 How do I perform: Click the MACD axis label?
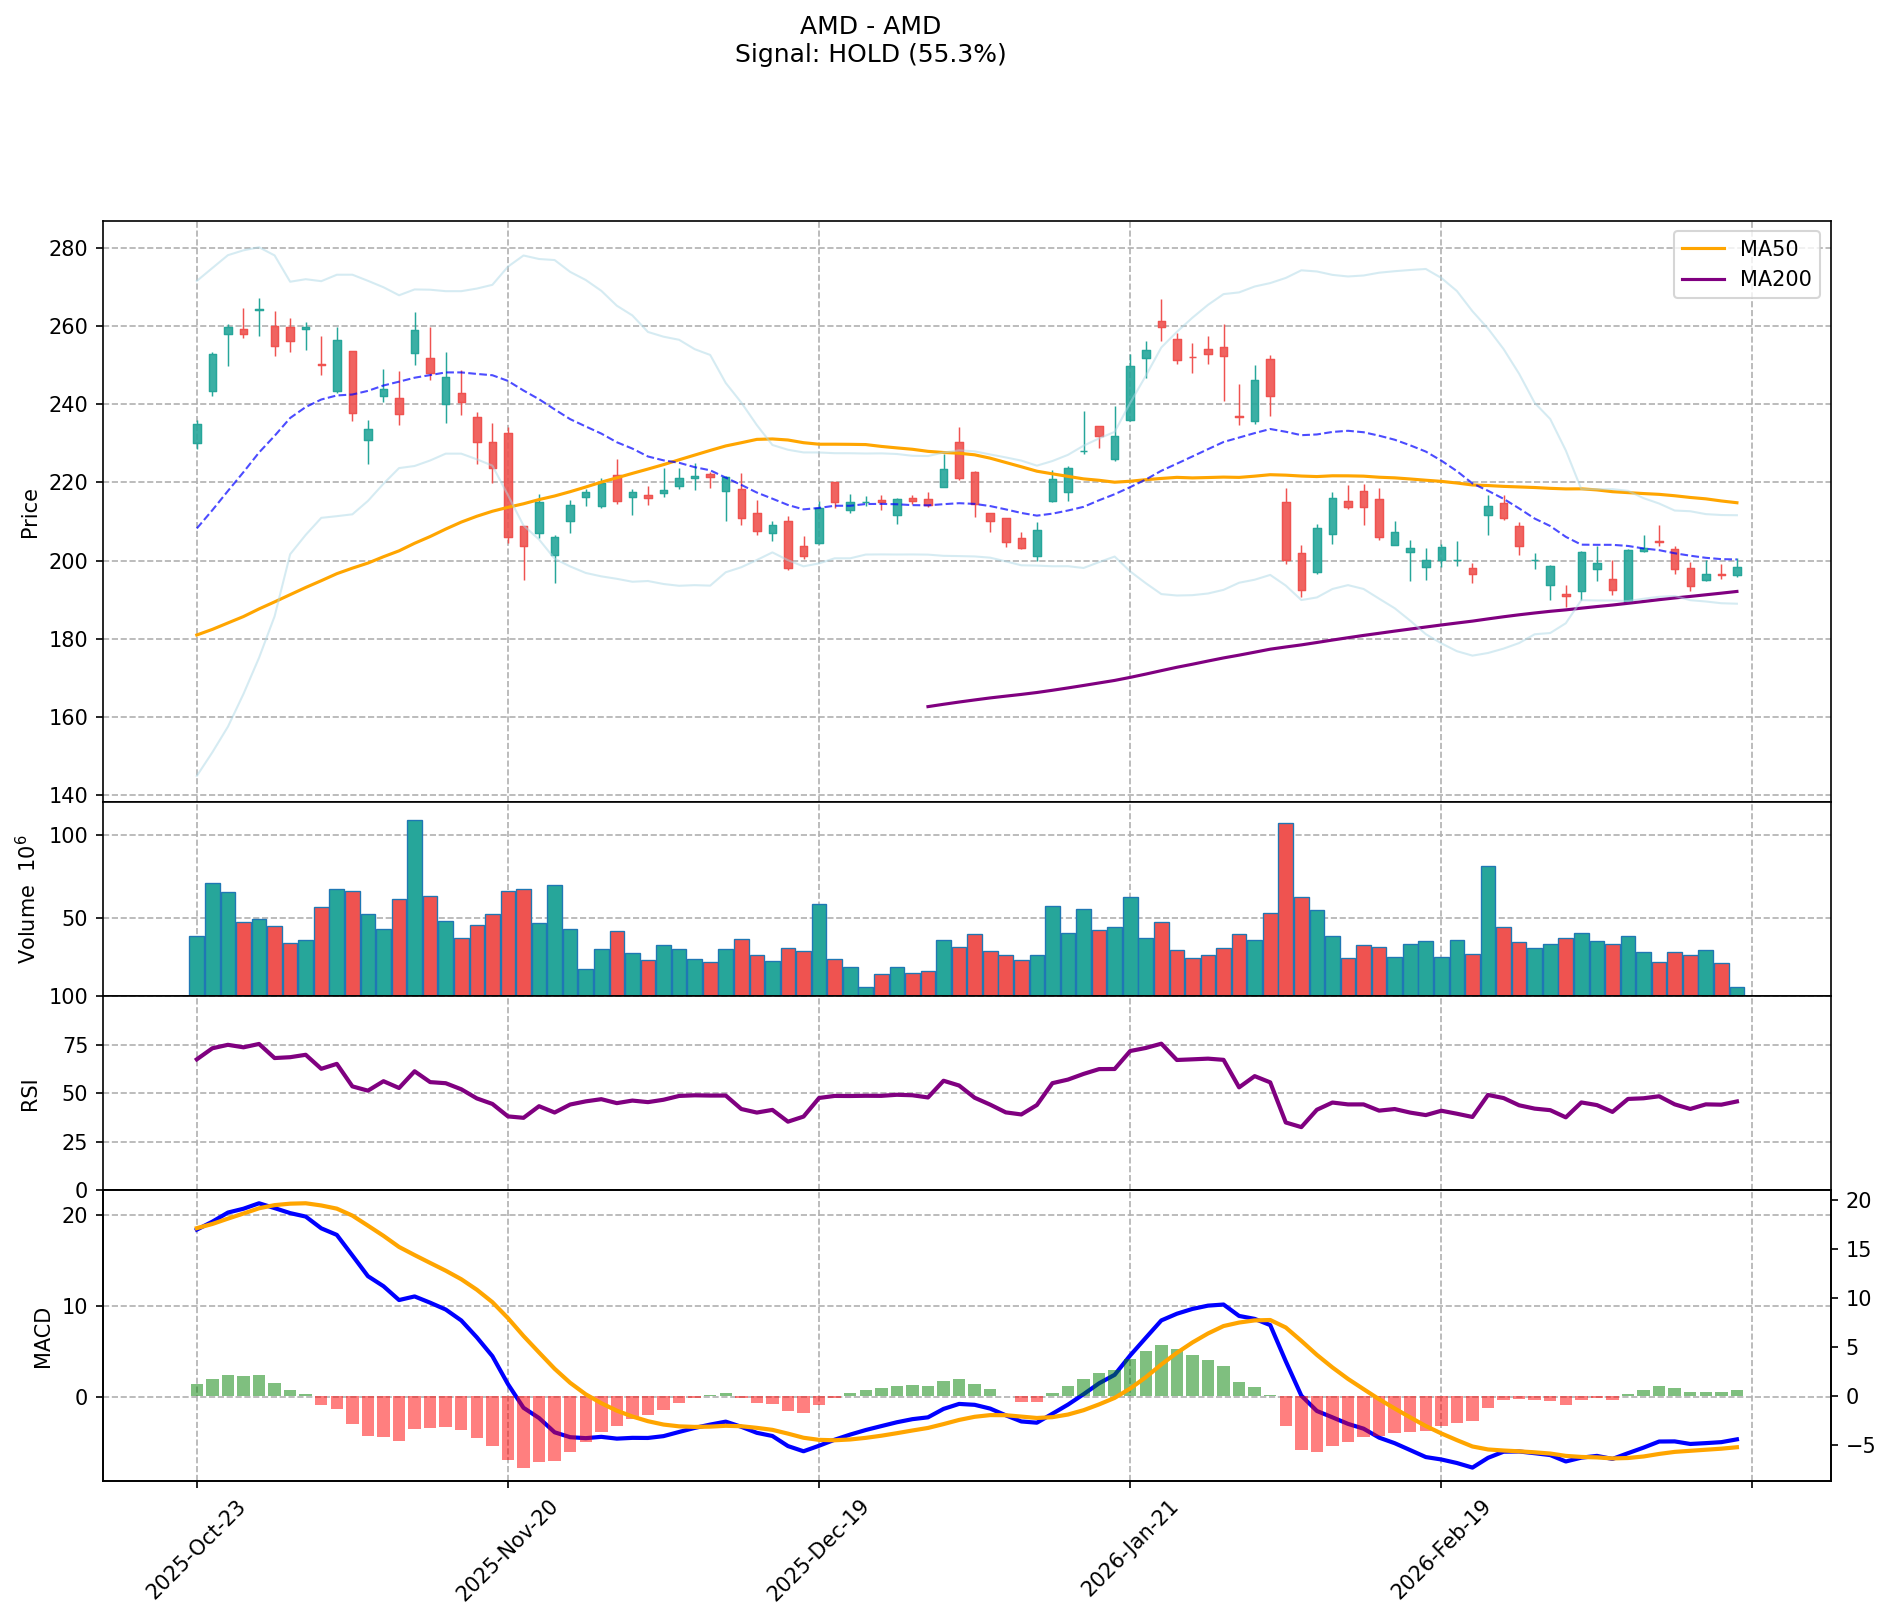pyautogui.click(x=42, y=1337)
